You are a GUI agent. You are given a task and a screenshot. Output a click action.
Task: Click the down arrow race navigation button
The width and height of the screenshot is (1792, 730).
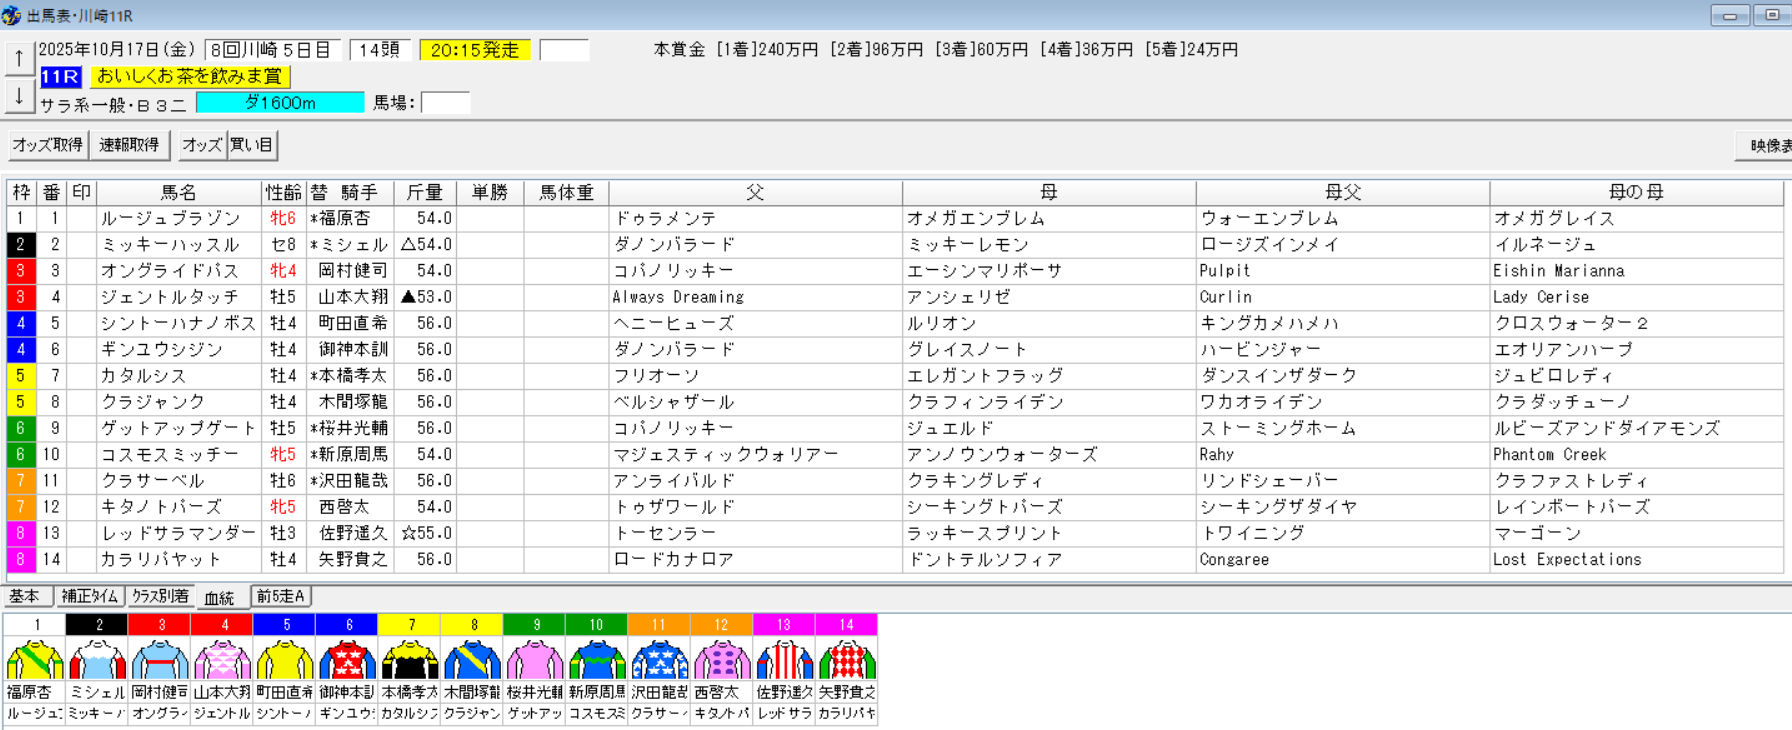pyautogui.click(x=19, y=97)
